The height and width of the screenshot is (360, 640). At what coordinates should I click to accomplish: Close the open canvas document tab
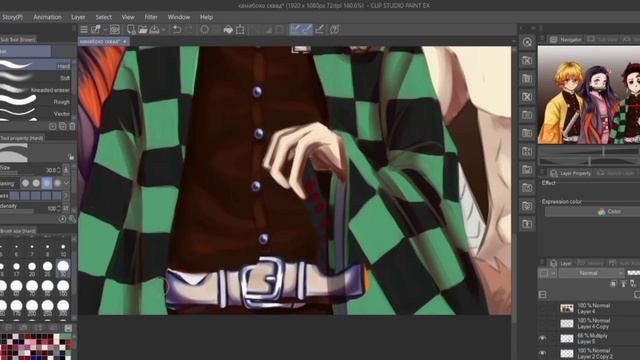[x=125, y=41]
